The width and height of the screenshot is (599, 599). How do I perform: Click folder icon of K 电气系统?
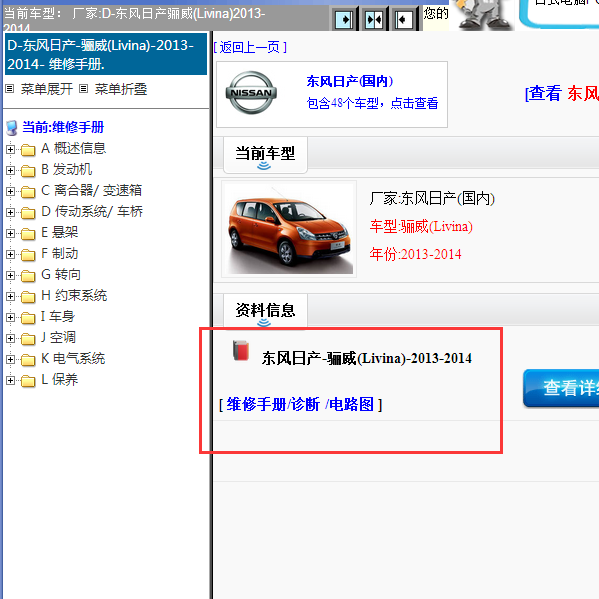(x=28, y=360)
